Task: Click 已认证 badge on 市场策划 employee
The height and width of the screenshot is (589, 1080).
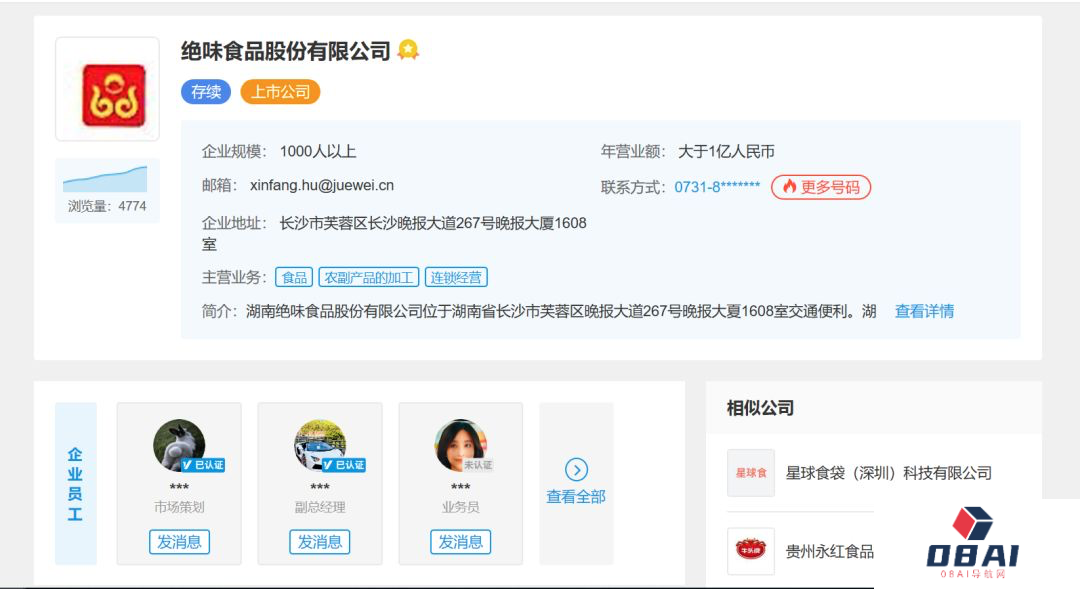Action: pos(203,465)
